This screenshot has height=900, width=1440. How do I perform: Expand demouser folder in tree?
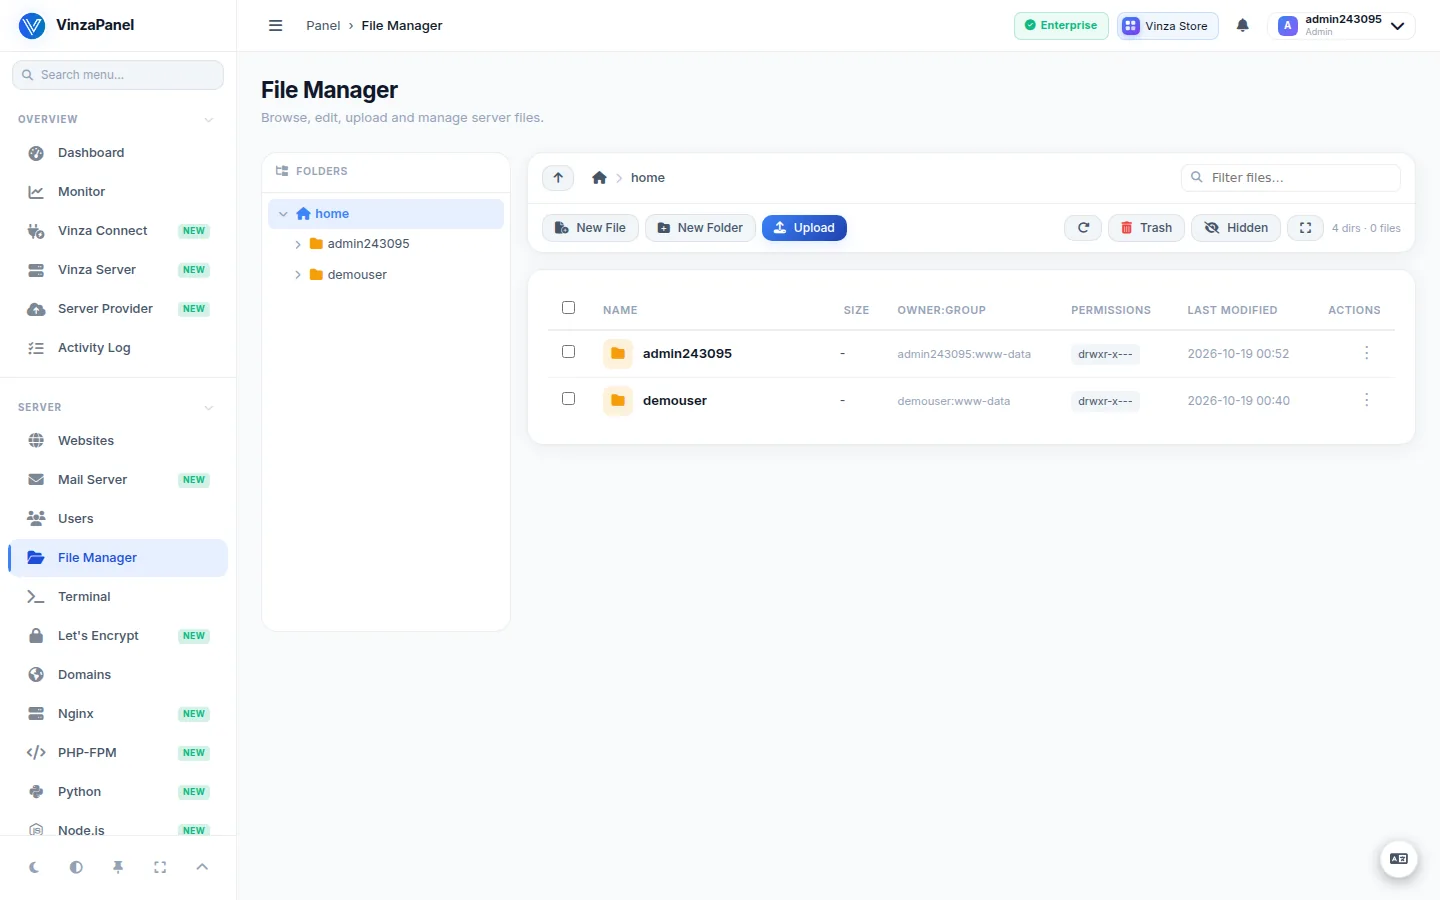(298, 275)
